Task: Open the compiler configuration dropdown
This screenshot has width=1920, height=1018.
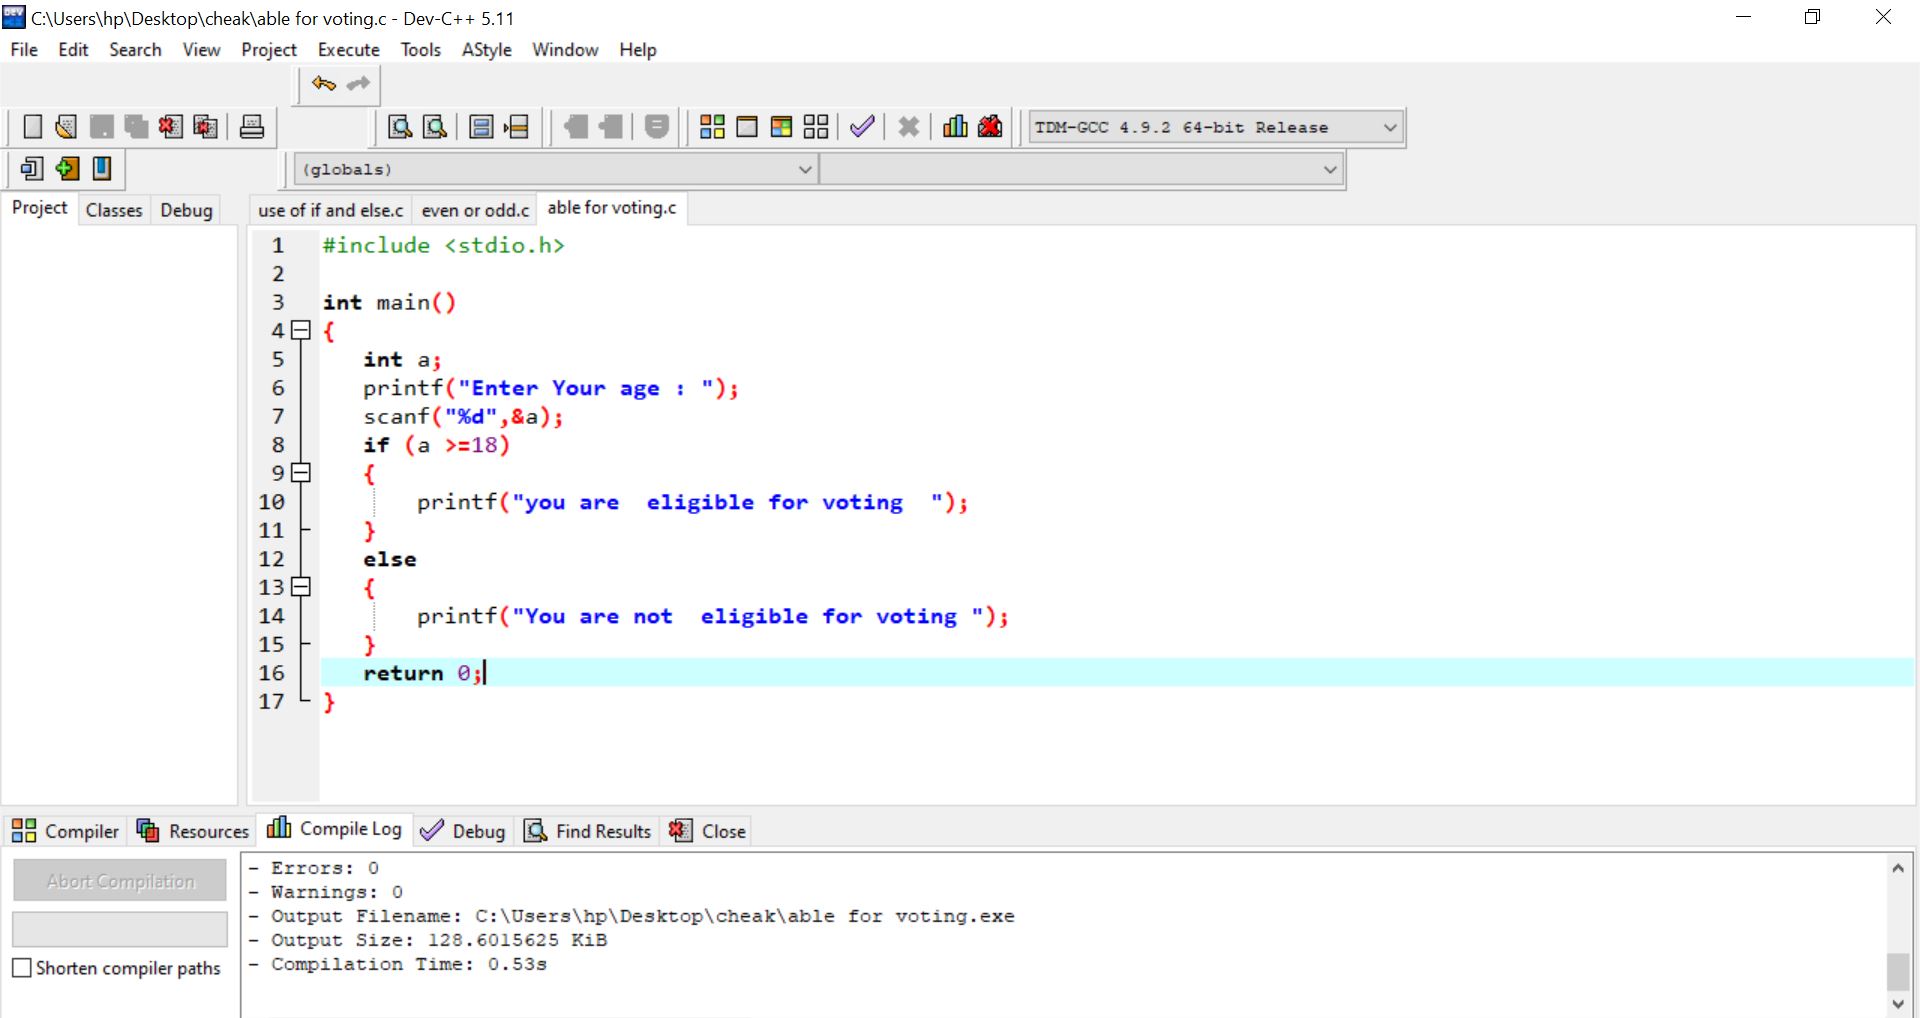Action: pos(1390,127)
